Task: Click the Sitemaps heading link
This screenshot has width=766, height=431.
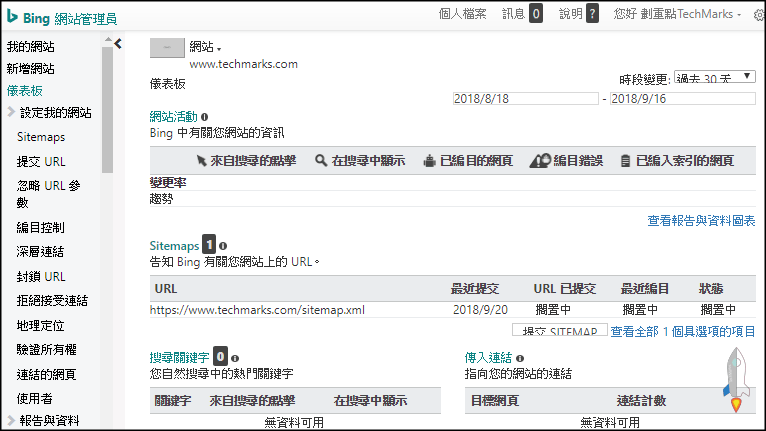Action: tap(174, 246)
